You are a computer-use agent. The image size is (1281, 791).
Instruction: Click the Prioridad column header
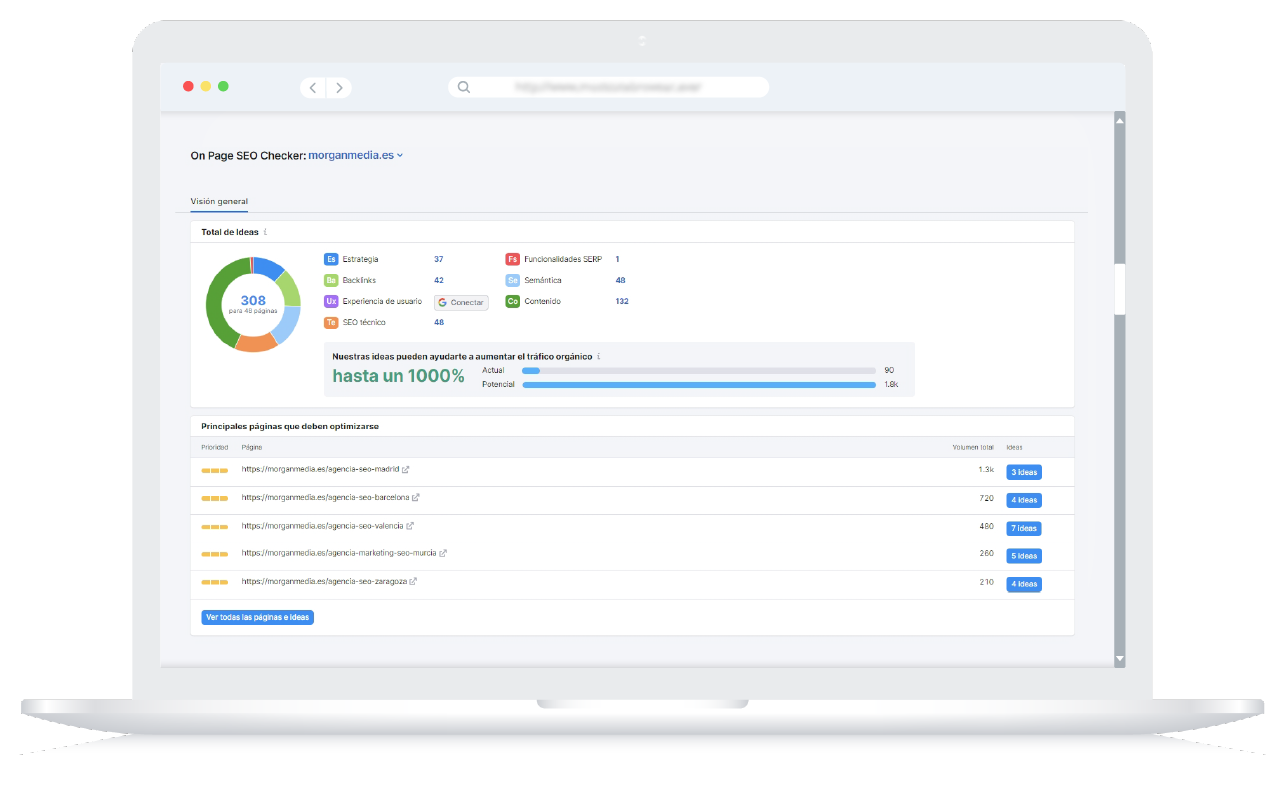coord(215,447)
